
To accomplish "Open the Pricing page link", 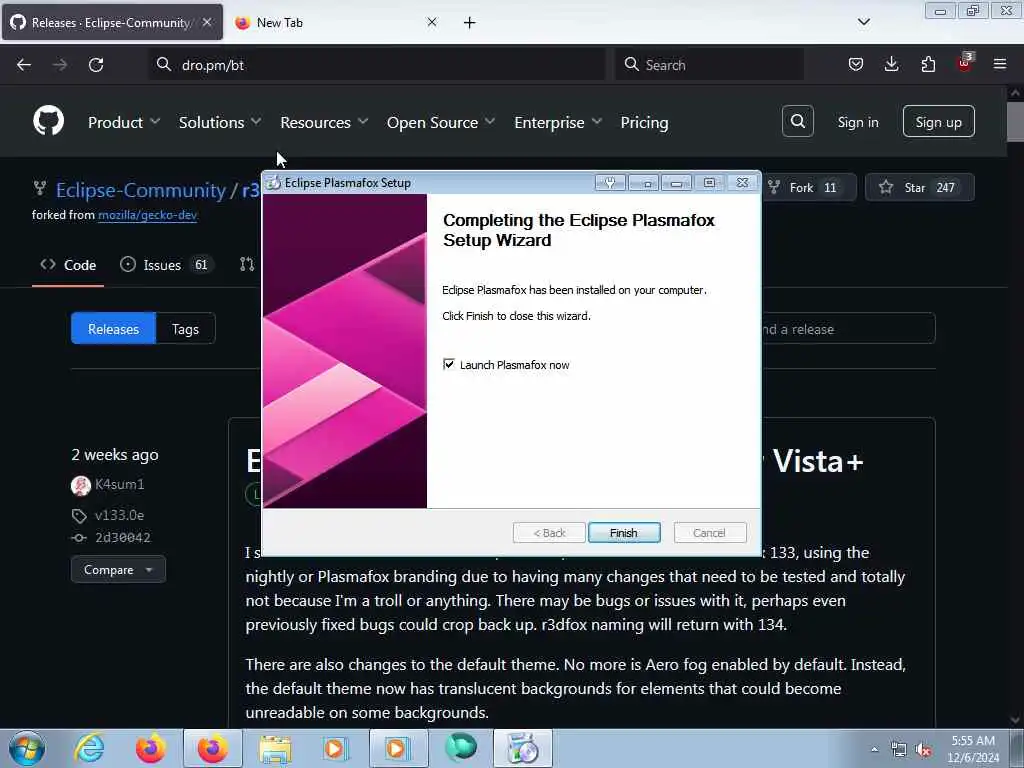I will pos(645,122).
